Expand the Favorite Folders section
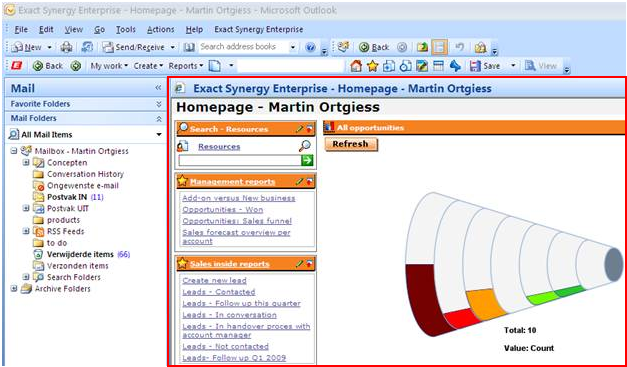Screen dimensions: 627x367 click(159, 104)
